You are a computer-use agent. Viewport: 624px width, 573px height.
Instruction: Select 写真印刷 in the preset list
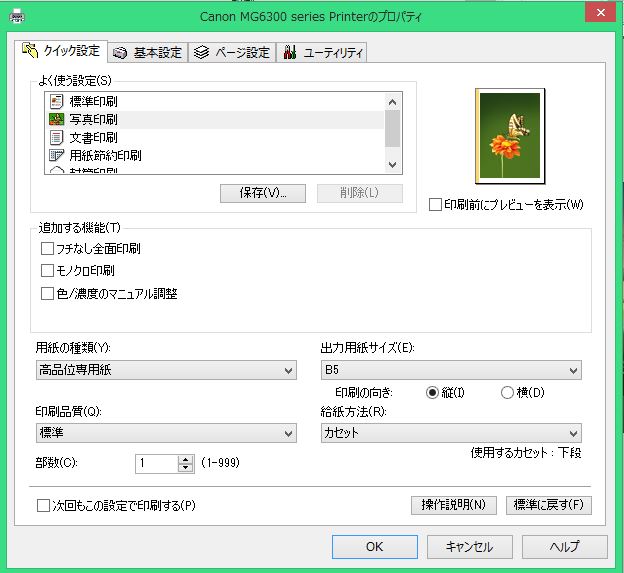215,120
